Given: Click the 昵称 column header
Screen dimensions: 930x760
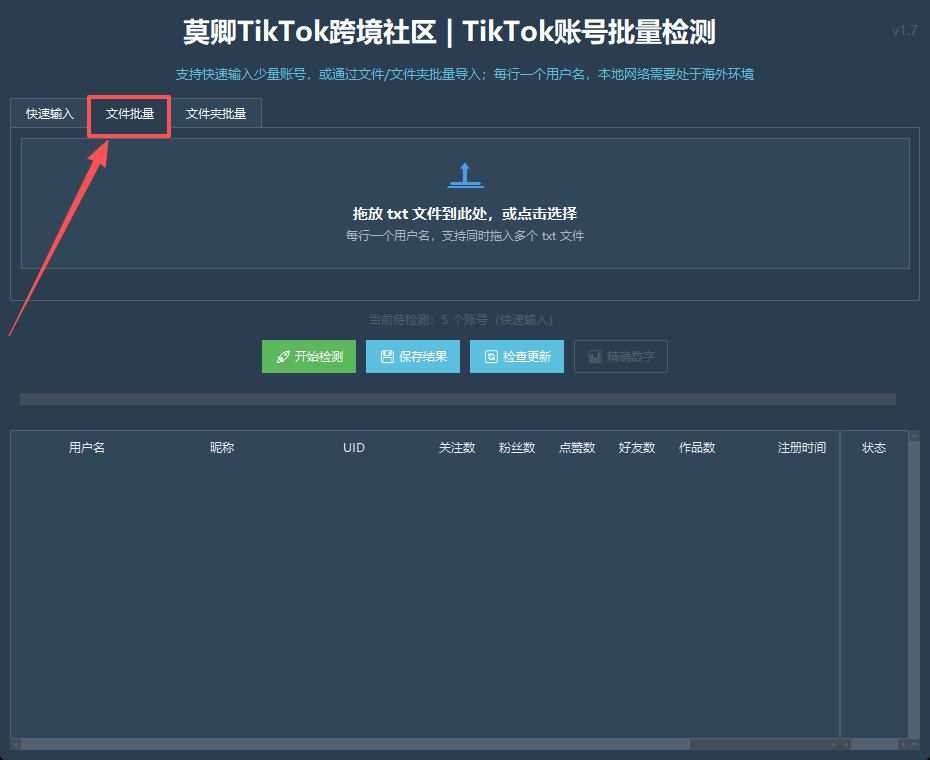Looking at the screenshot, I should pyautogui.click(x=222, y=448).
